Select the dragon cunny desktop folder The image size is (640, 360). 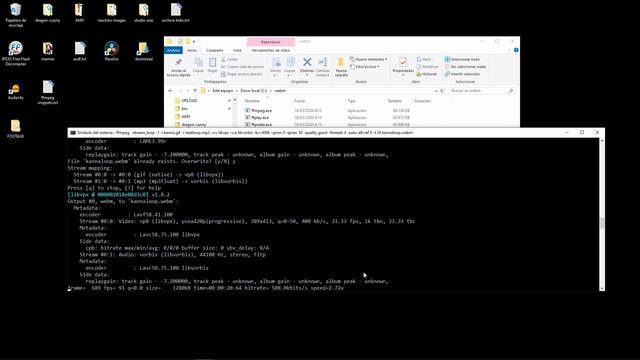[x=48, y=13]
